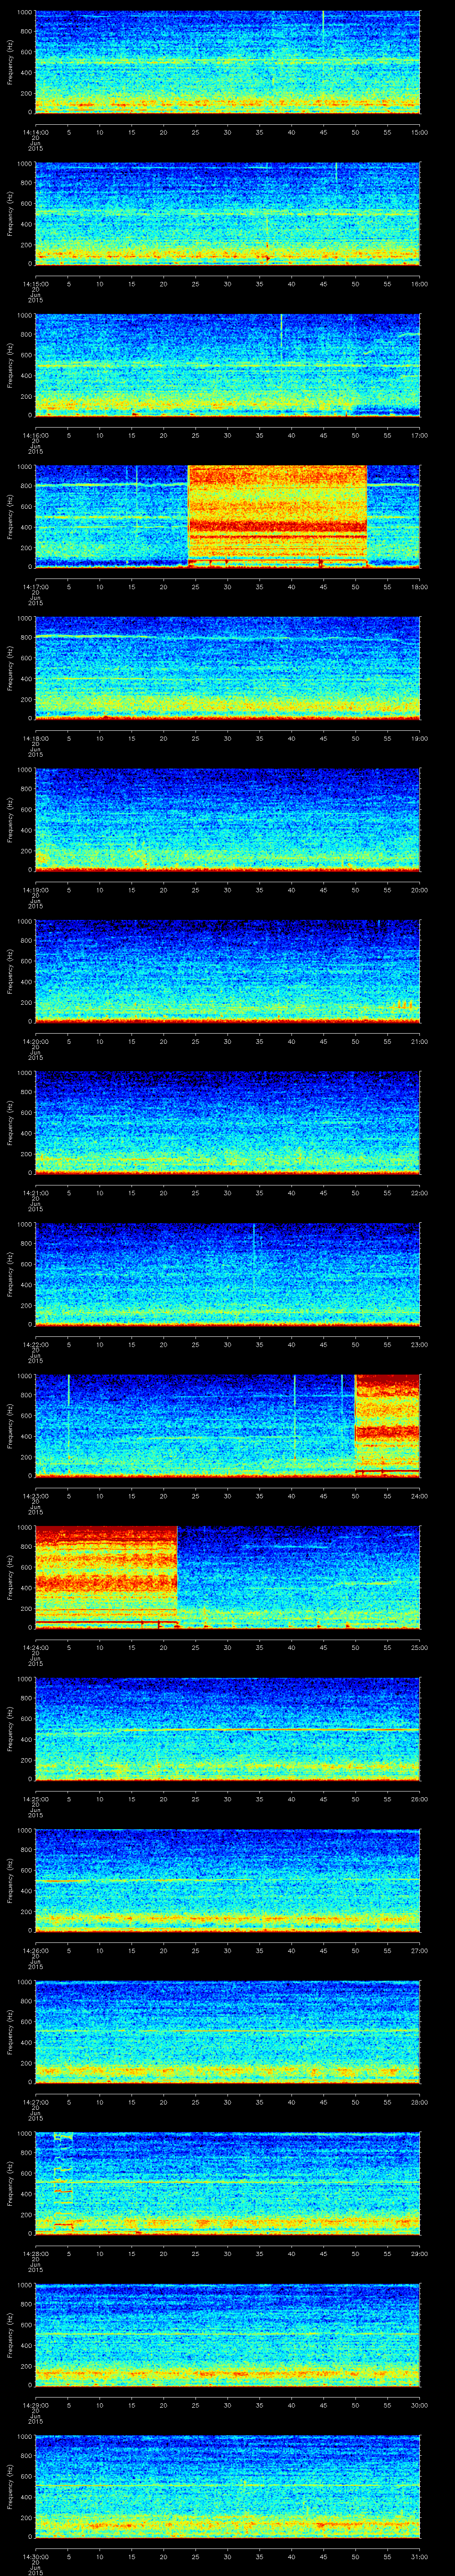The height and width of the screenshot is (2576, 455).
Task: Click the 14:14:00 start time label
Action: (x=35, y=132)
